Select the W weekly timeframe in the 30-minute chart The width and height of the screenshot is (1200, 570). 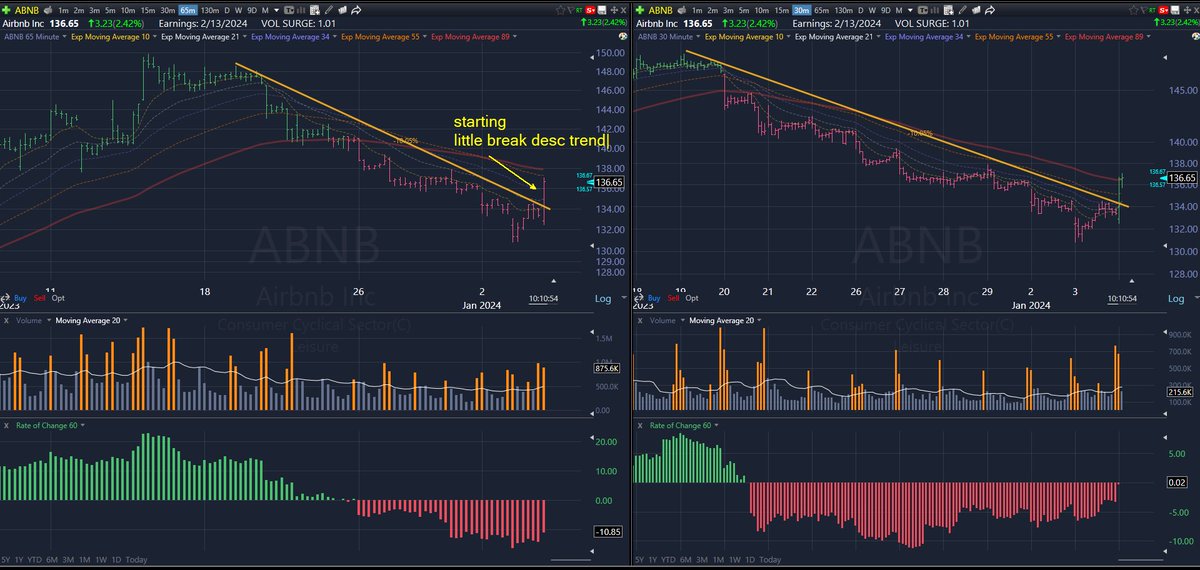872,10
